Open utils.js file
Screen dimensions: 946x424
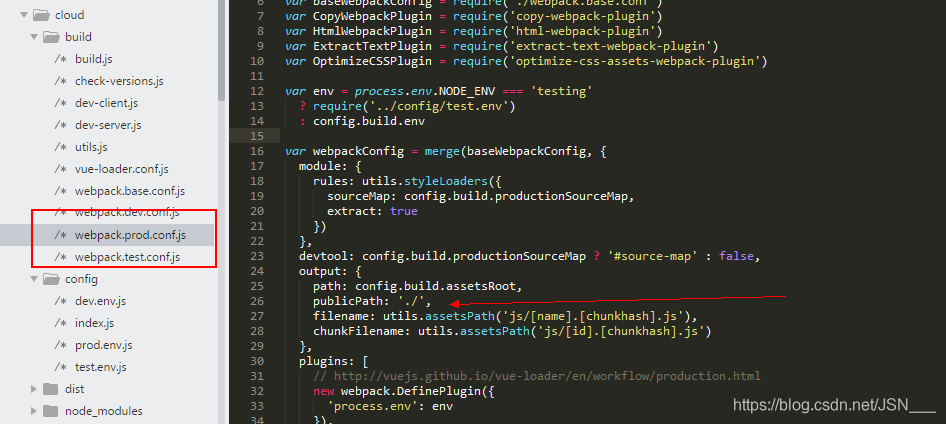(91, 147)
